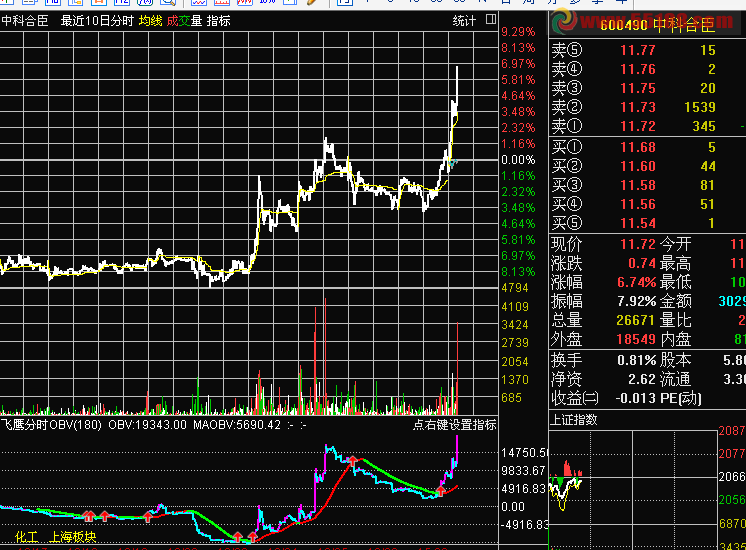
Task: Click the PE(动) label
Action: point(681,398)
